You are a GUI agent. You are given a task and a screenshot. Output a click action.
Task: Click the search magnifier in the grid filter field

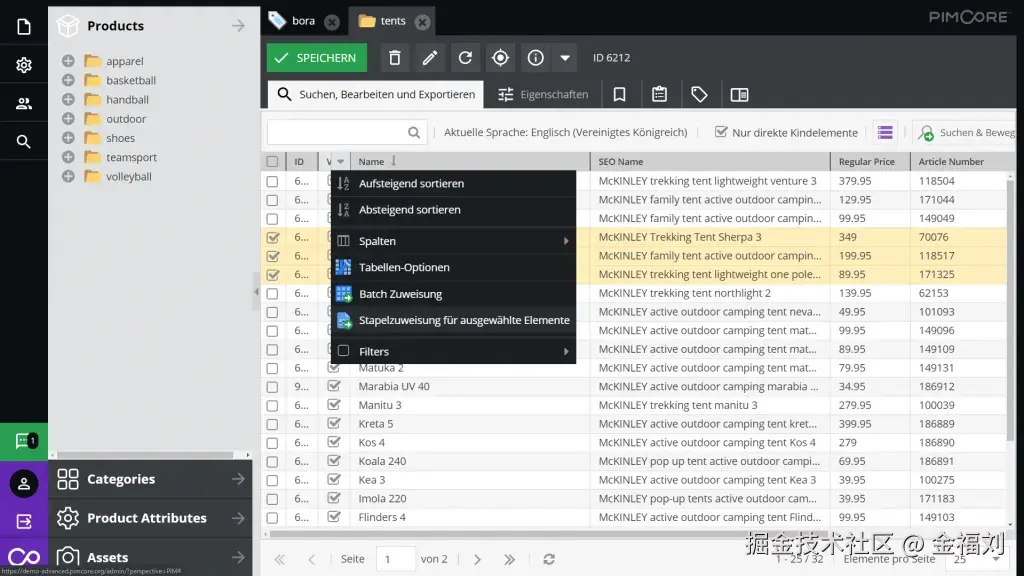click(414, 133)
